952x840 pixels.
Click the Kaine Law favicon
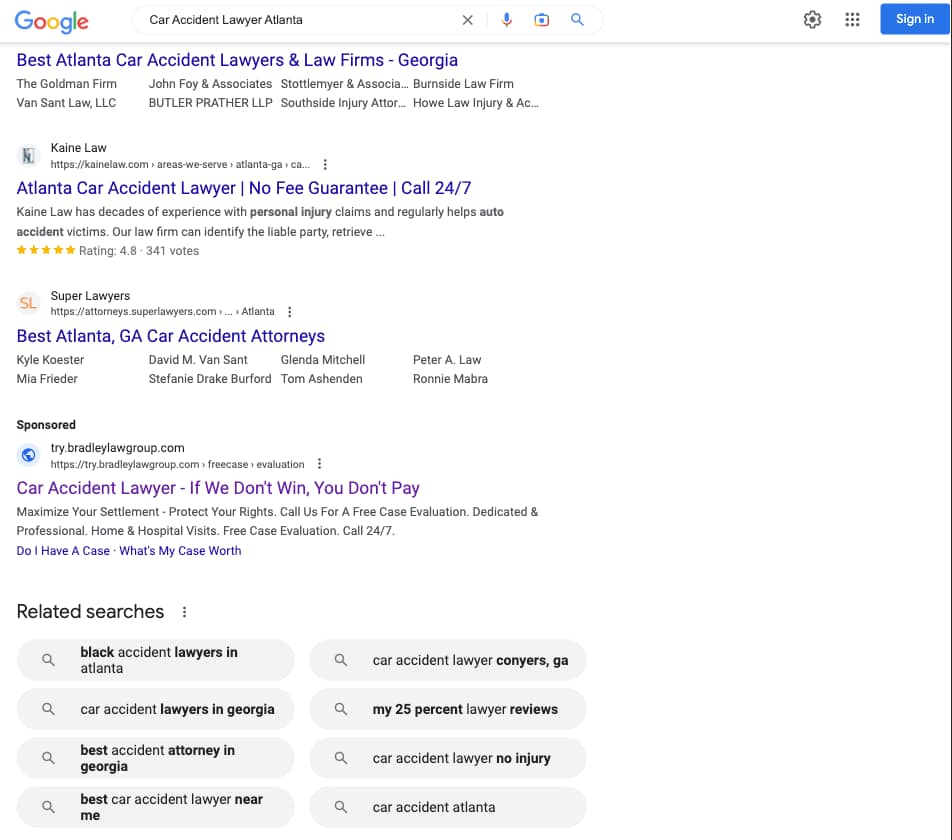pos(28,156)
